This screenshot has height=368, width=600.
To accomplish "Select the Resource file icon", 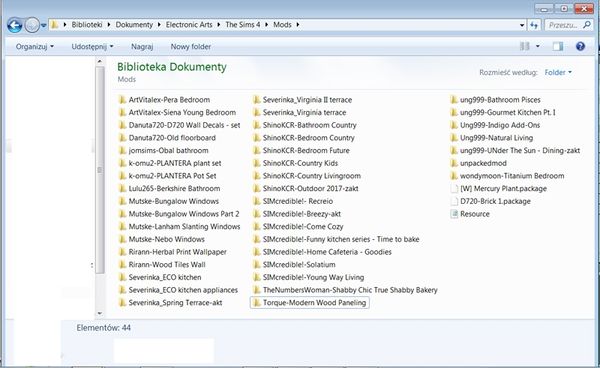I will [454, 214].
